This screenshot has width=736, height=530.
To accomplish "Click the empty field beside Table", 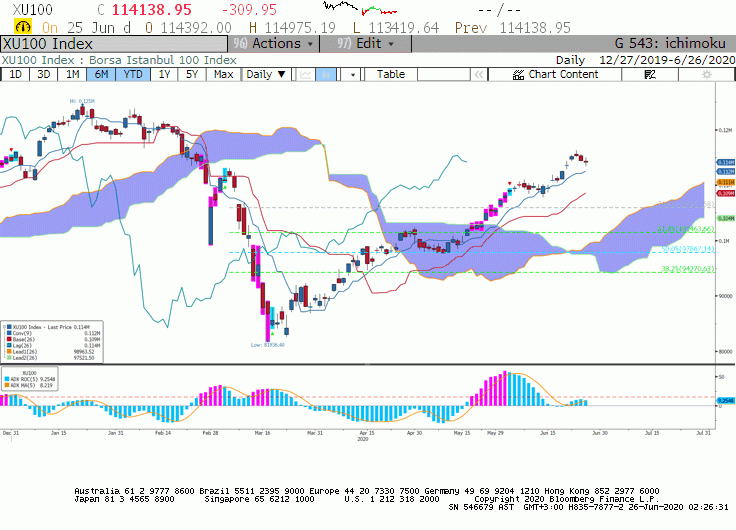I will 444,75.
